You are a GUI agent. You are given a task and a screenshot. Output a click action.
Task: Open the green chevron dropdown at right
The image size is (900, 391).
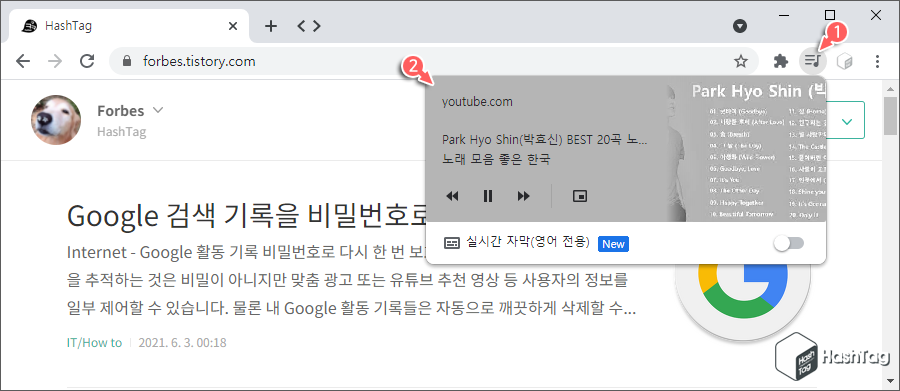click(x=847, y=121)
